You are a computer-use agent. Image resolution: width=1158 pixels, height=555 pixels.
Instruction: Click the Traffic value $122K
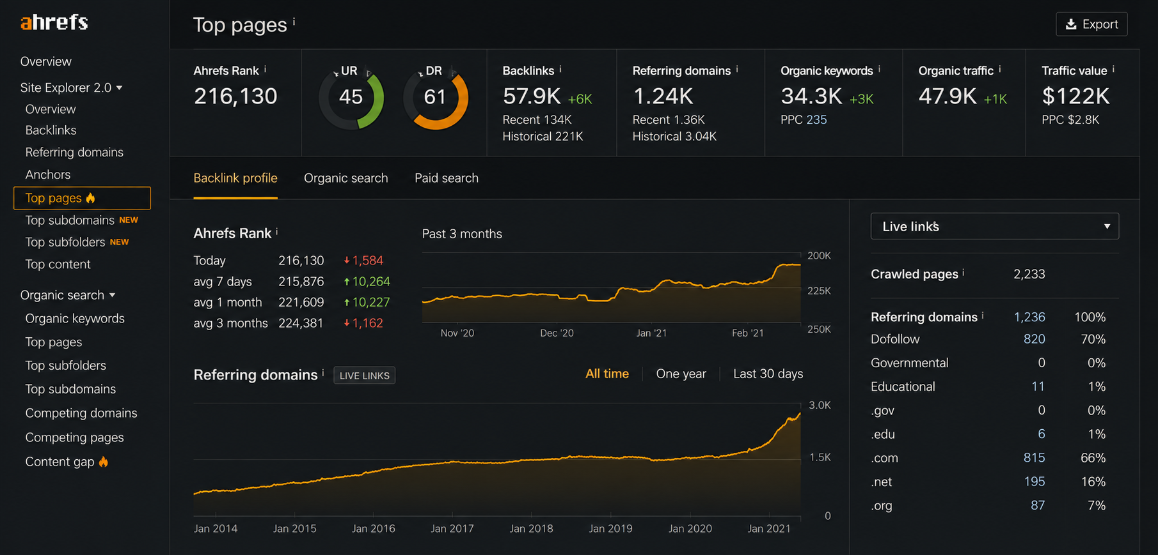(x=1075, y=96)
